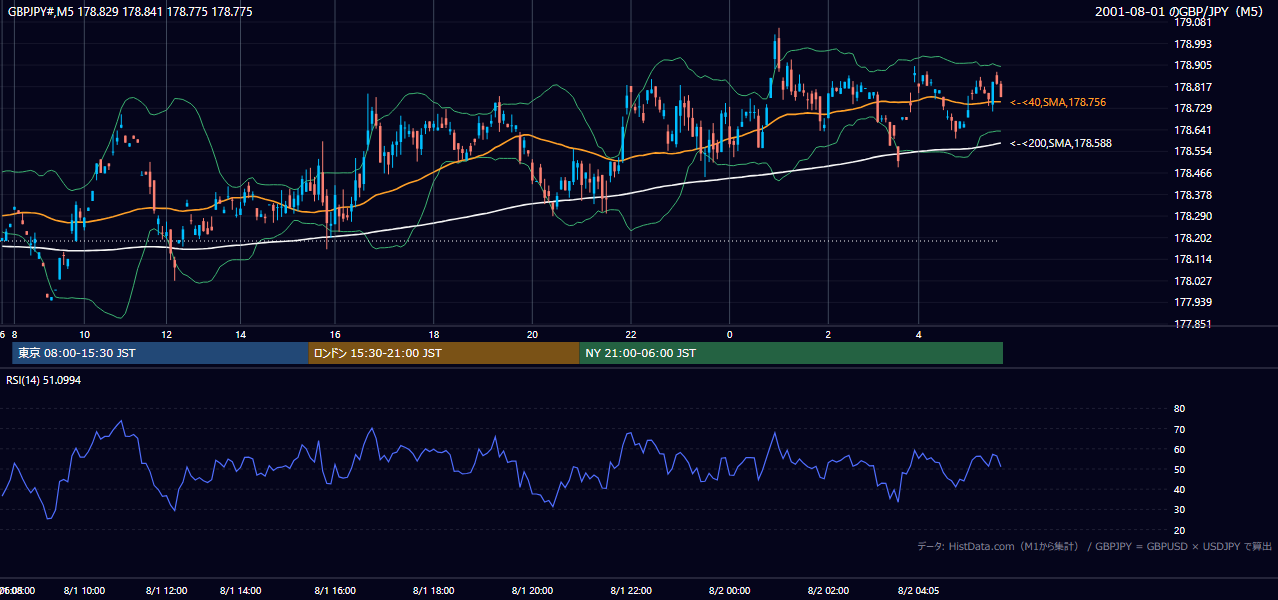Click price axis label 178.027

pos(1192,281)
